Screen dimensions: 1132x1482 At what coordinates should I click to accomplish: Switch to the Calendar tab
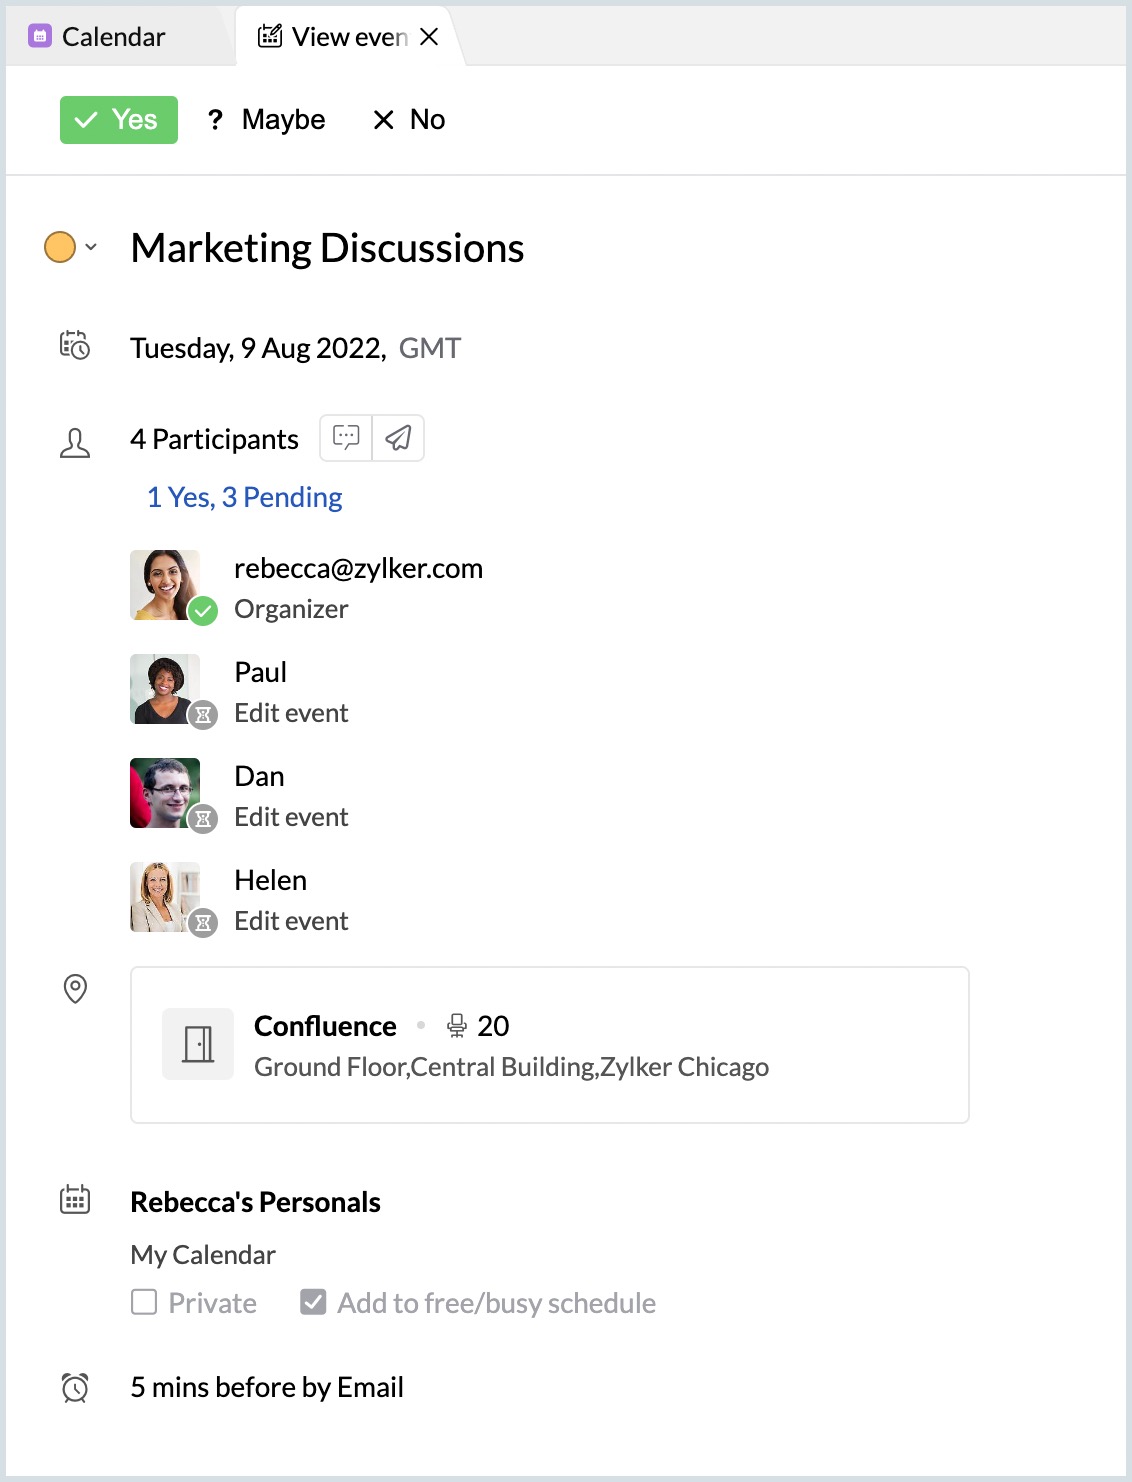click(112, 37)
